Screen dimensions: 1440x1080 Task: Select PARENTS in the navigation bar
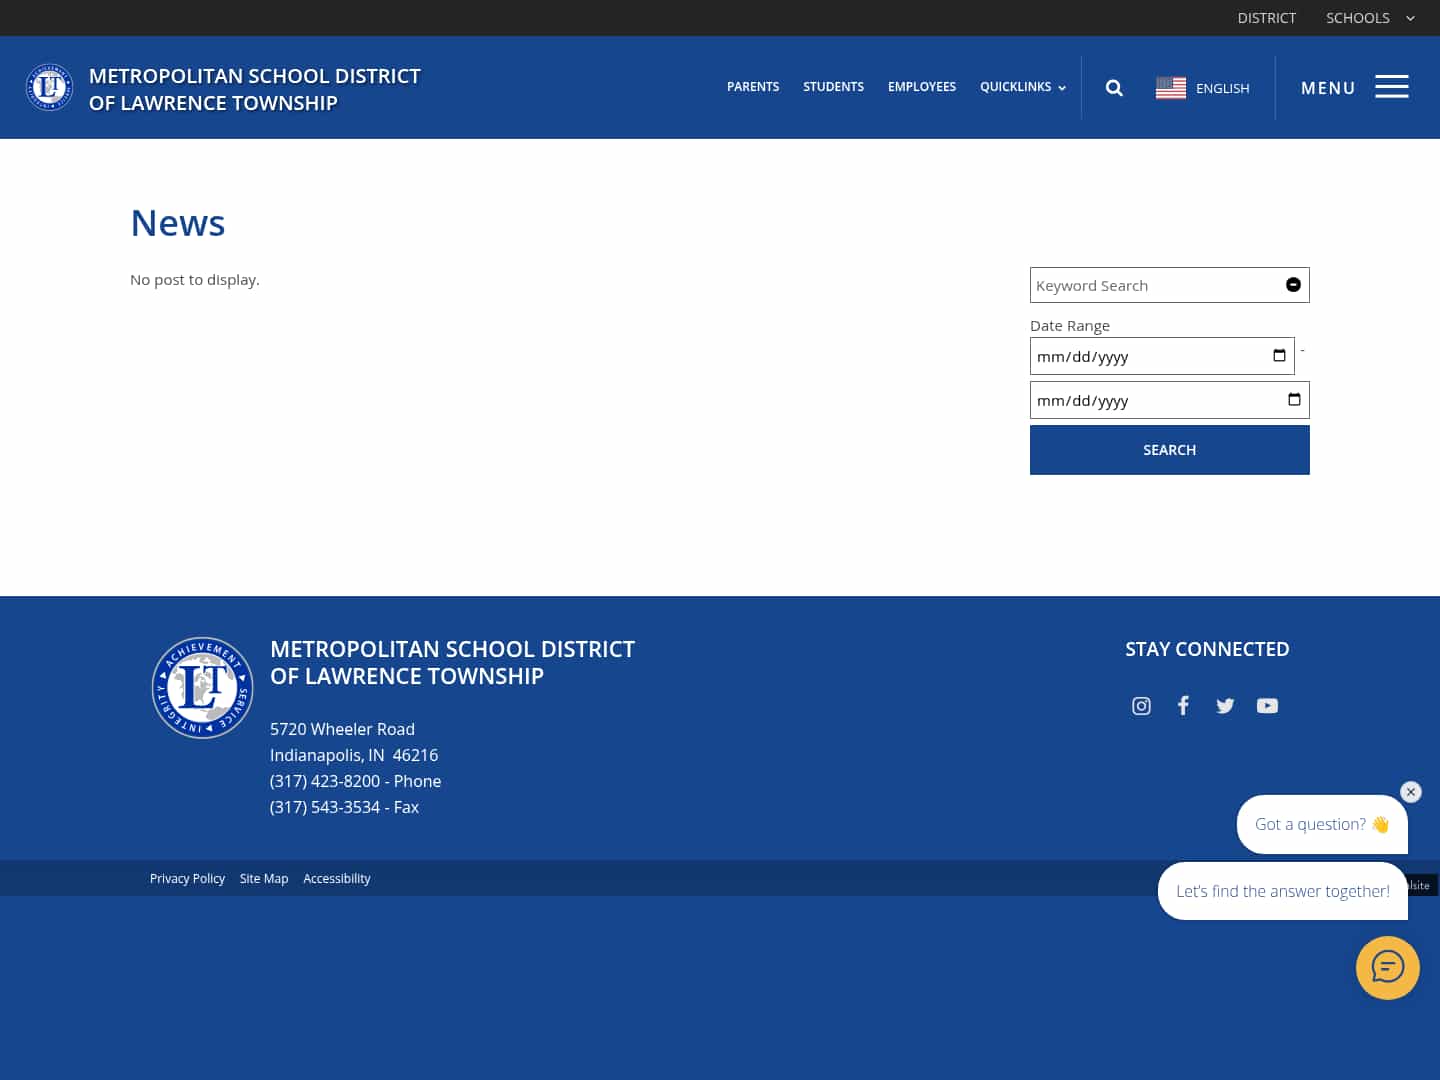pyautogui.click(x=753, y=87)
